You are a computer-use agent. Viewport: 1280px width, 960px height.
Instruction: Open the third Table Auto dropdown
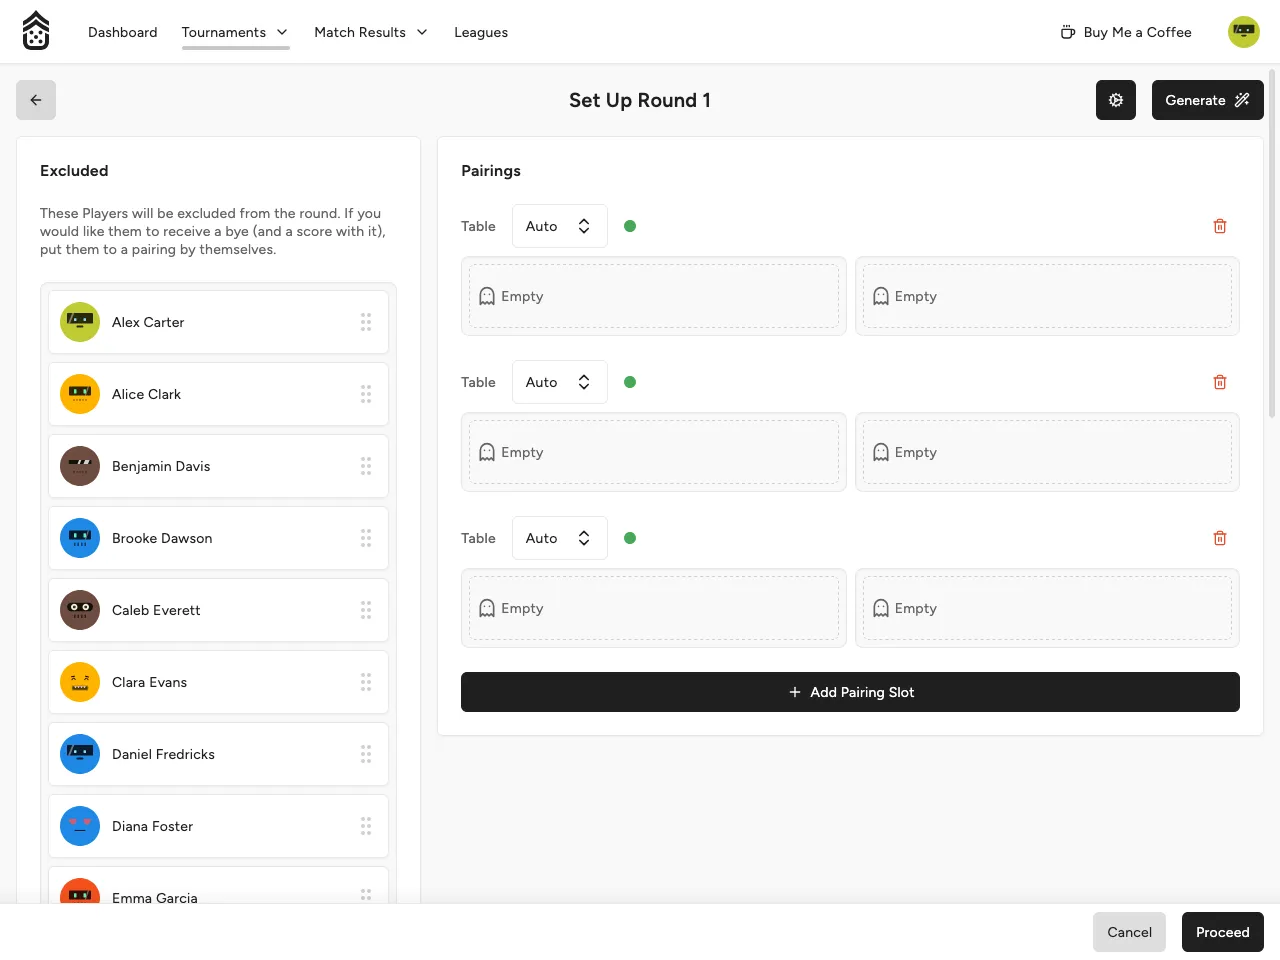click(560, 538)
